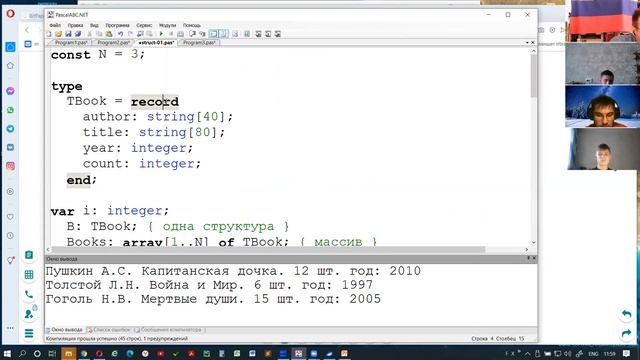Switch to the Program2.pas tab
Screen dimensions: 640x360
click(x=113, y=42)
